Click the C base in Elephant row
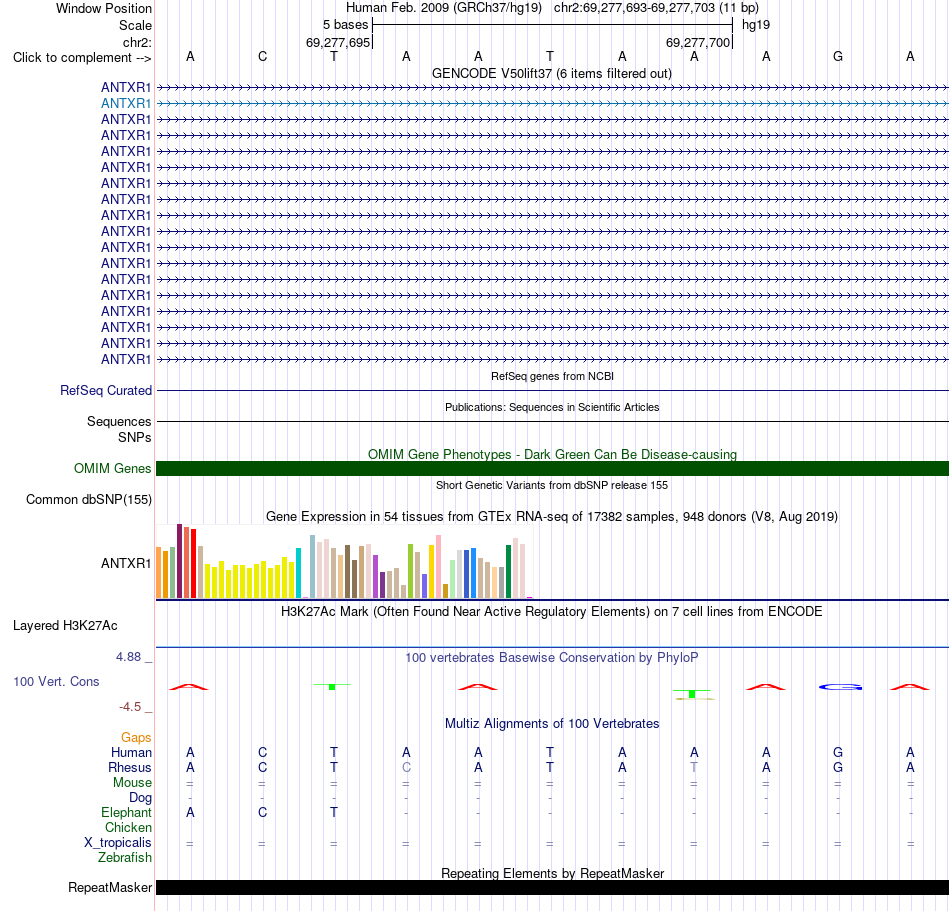The width and height of the screenshot is (950, 911). (x=262, y=813)
